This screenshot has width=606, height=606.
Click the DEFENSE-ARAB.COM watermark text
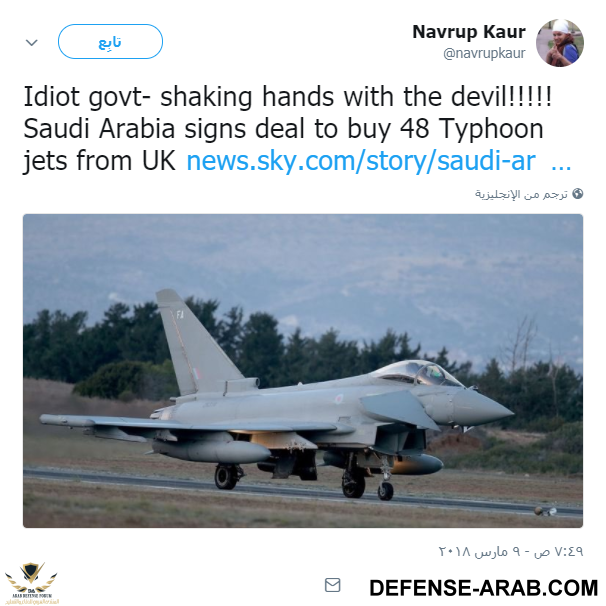point(483,588)
